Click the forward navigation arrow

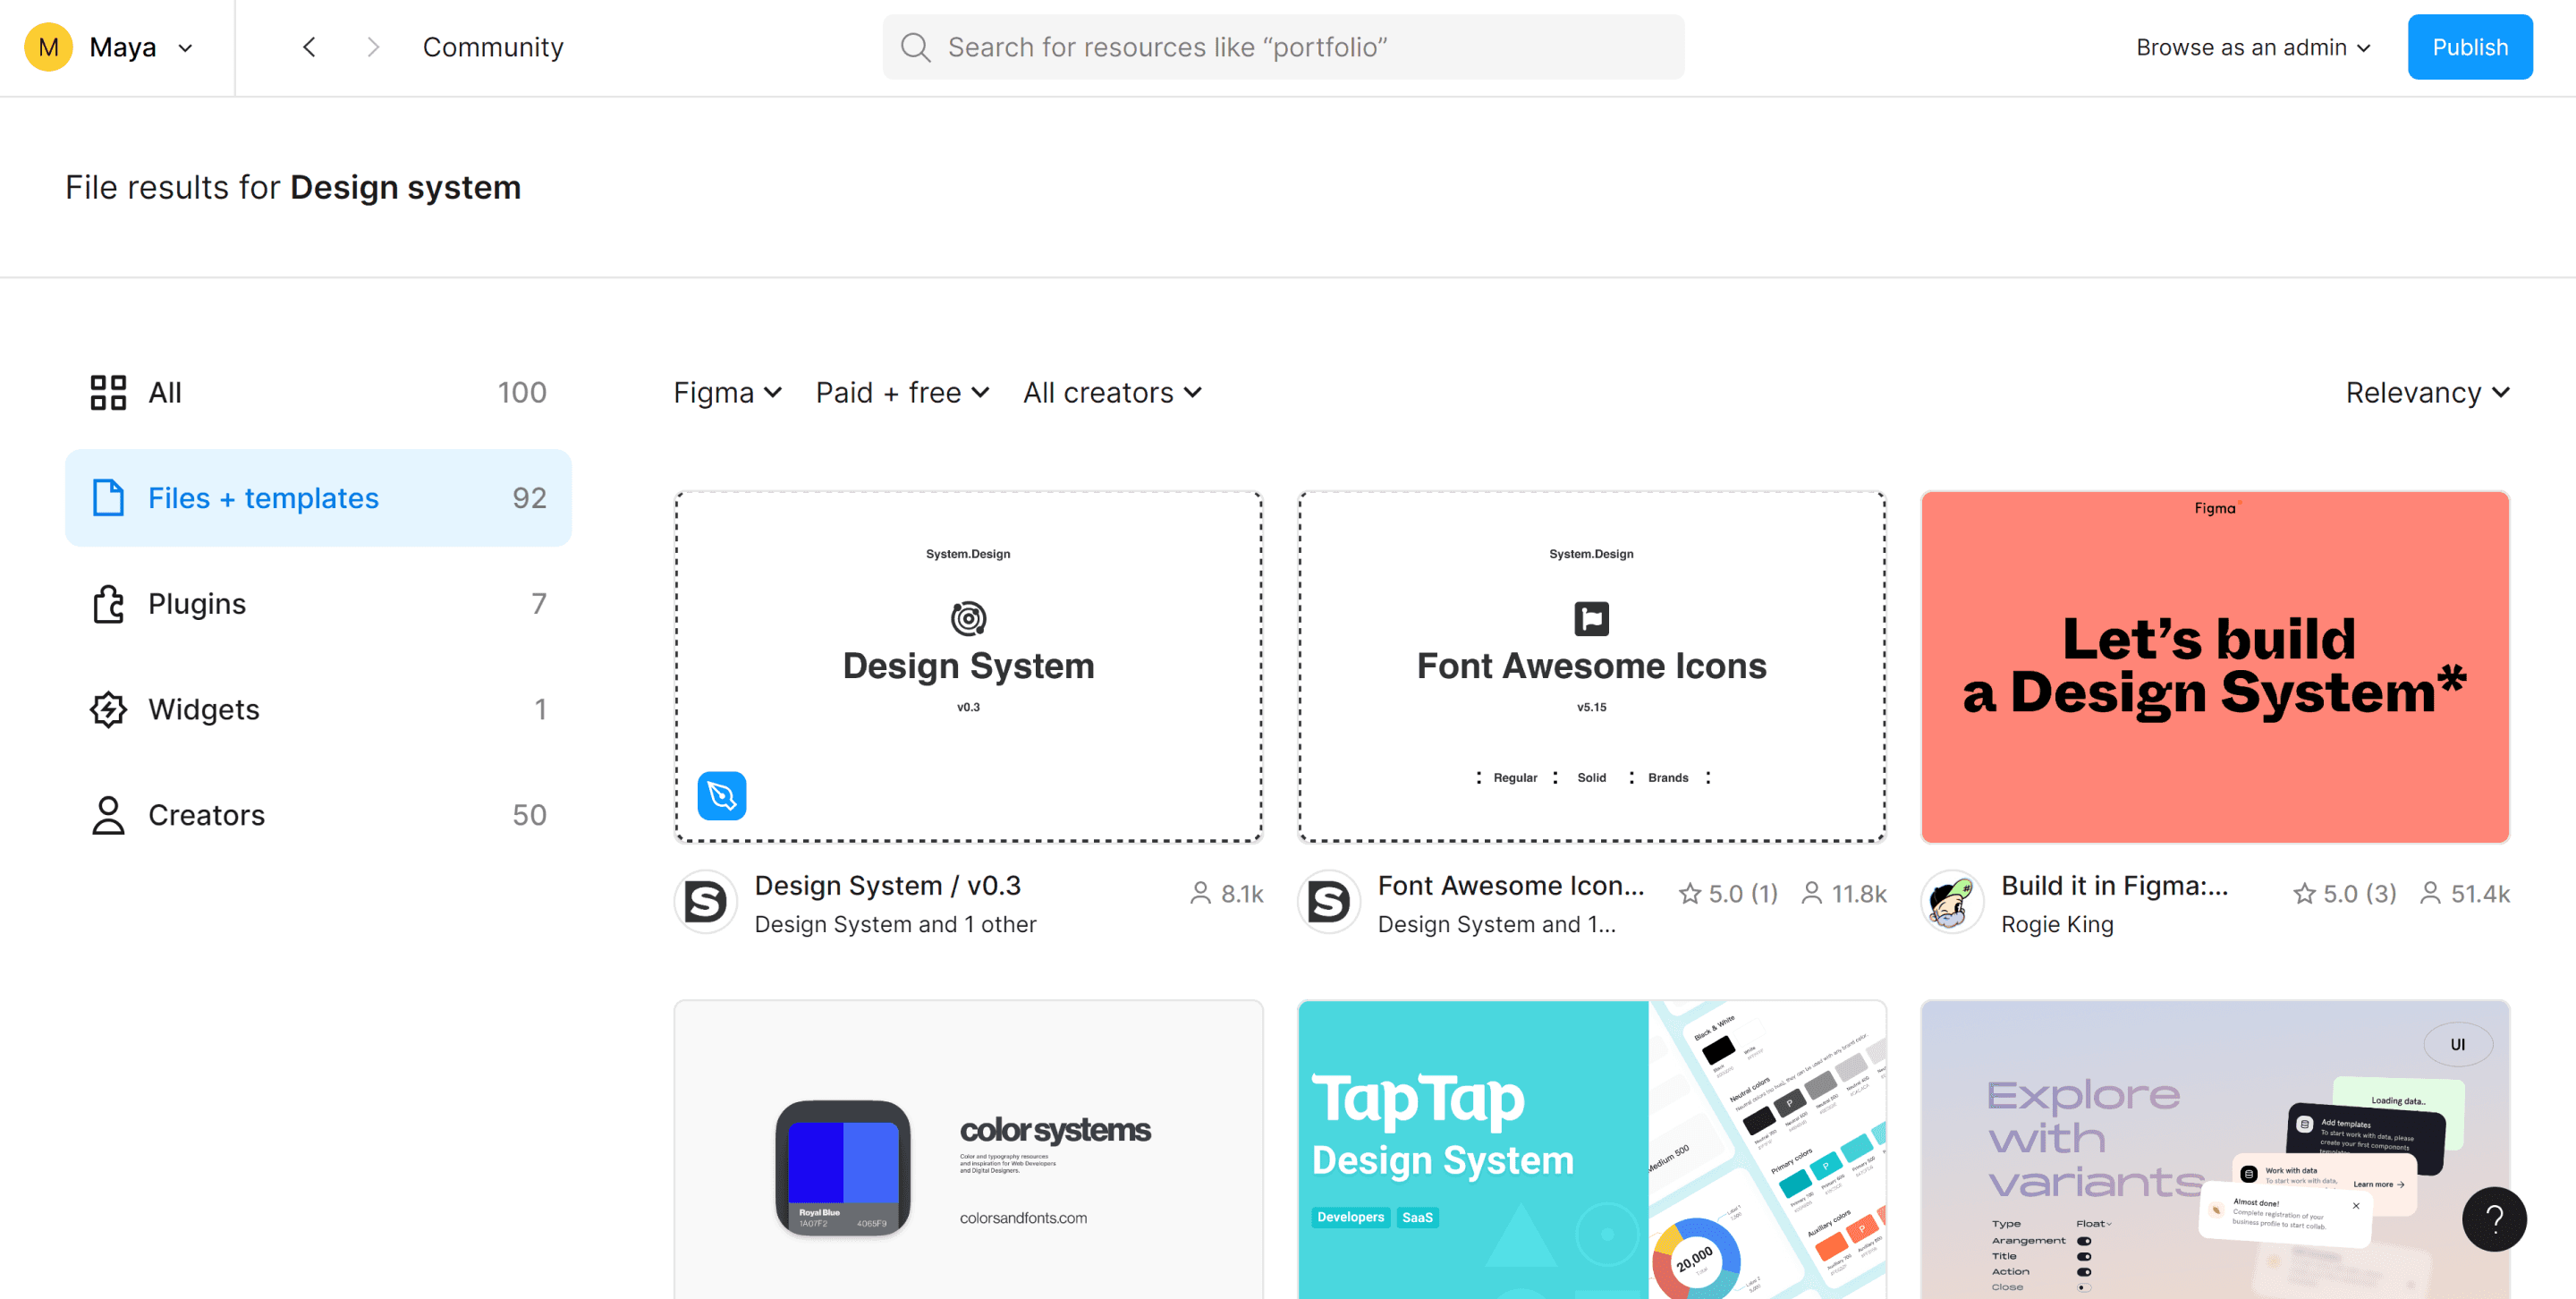(373, 47)
